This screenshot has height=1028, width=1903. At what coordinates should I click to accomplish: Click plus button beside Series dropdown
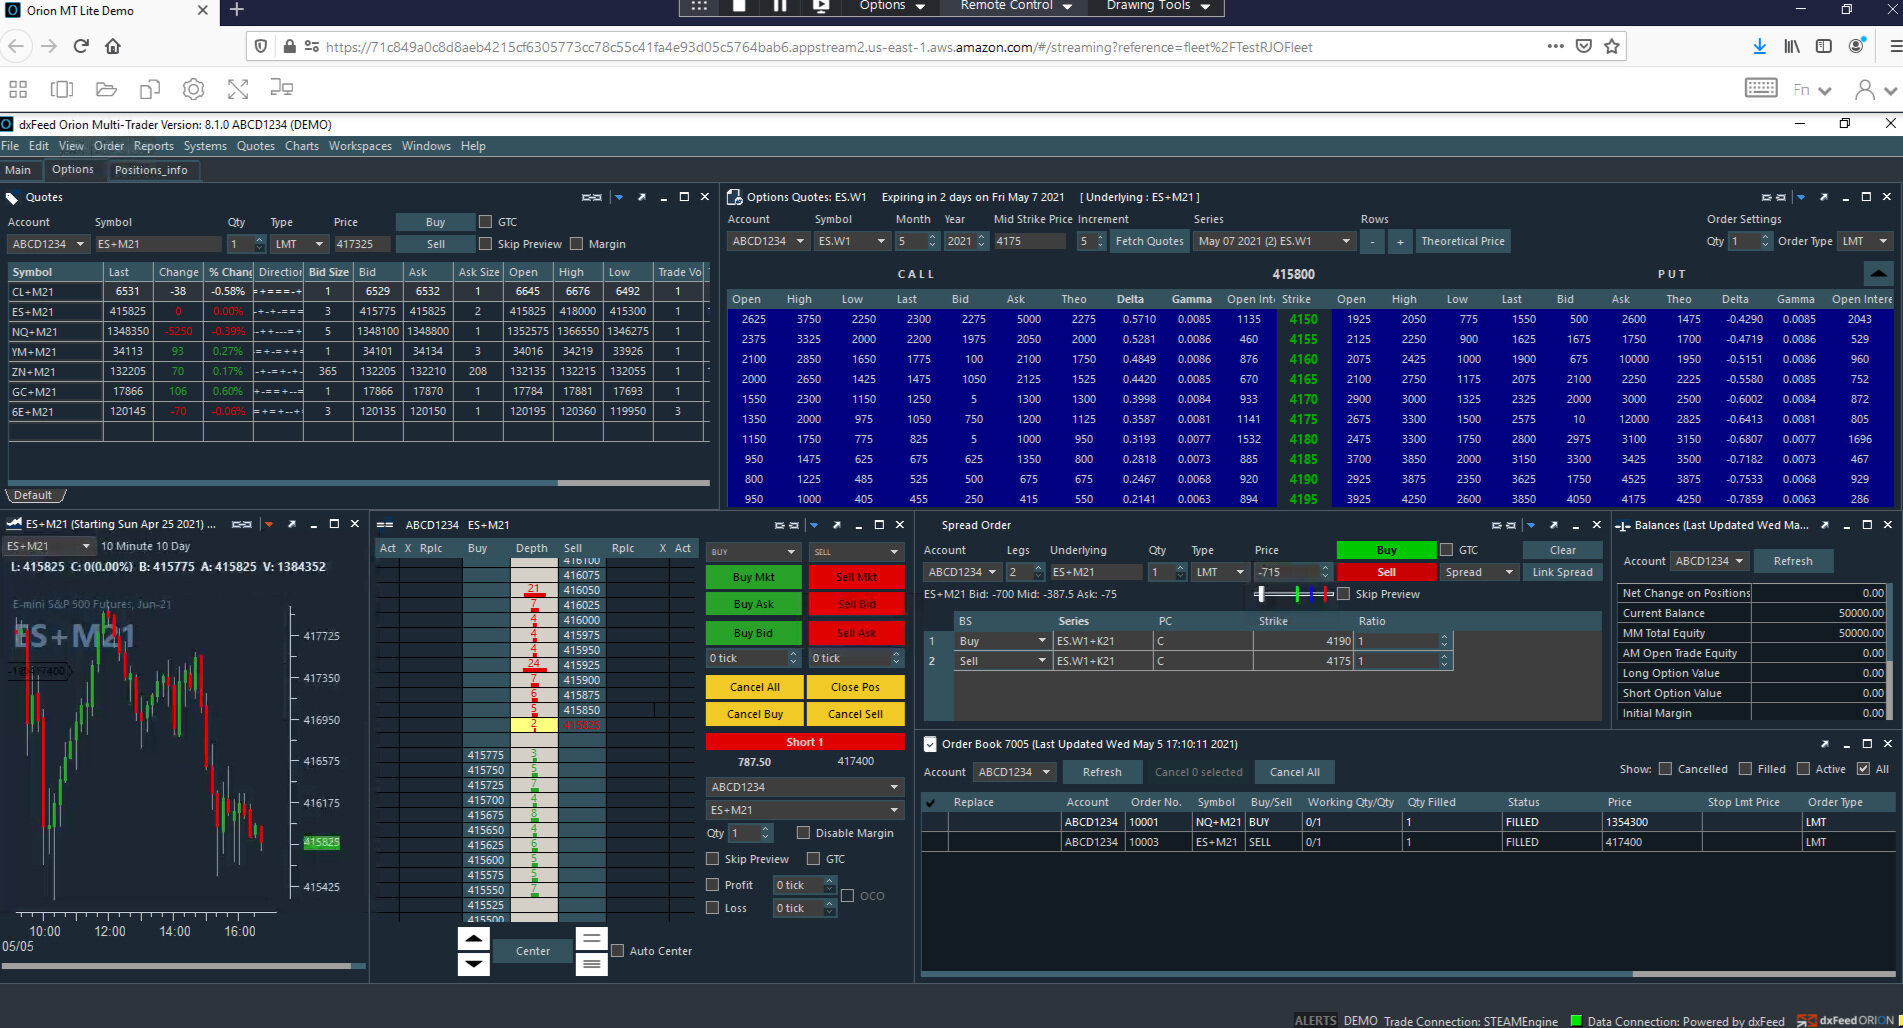point(1400,241)
